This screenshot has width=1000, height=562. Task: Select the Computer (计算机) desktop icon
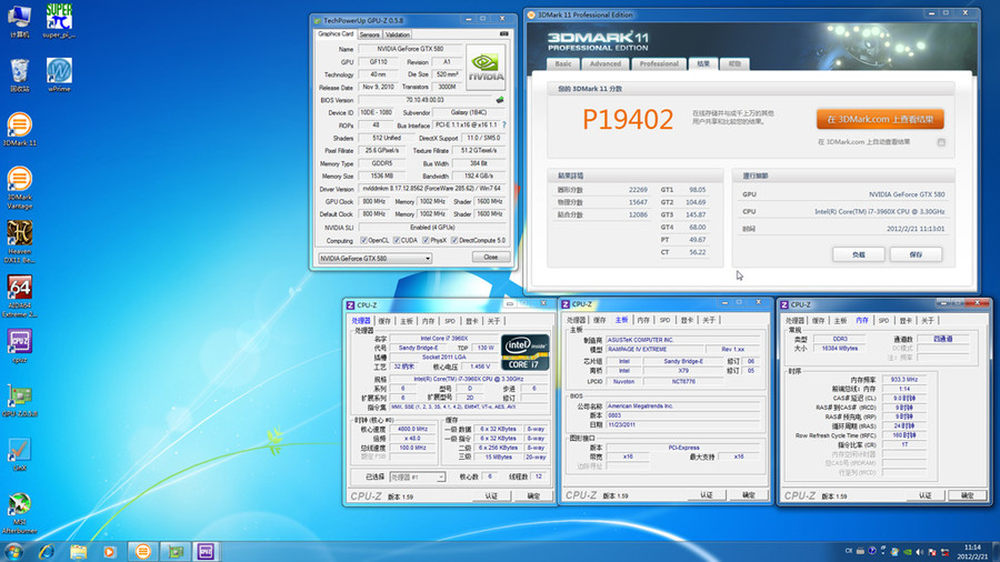click(x=20, y=20)
